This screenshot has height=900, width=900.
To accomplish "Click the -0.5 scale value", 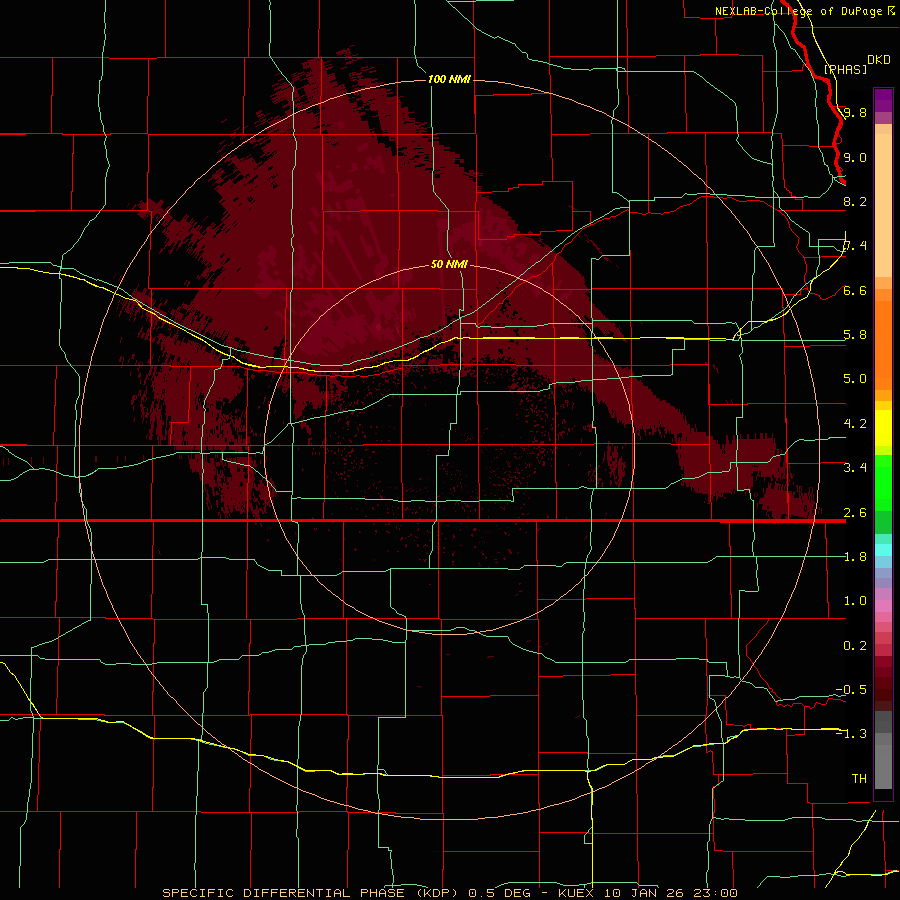I will [851, 690].
